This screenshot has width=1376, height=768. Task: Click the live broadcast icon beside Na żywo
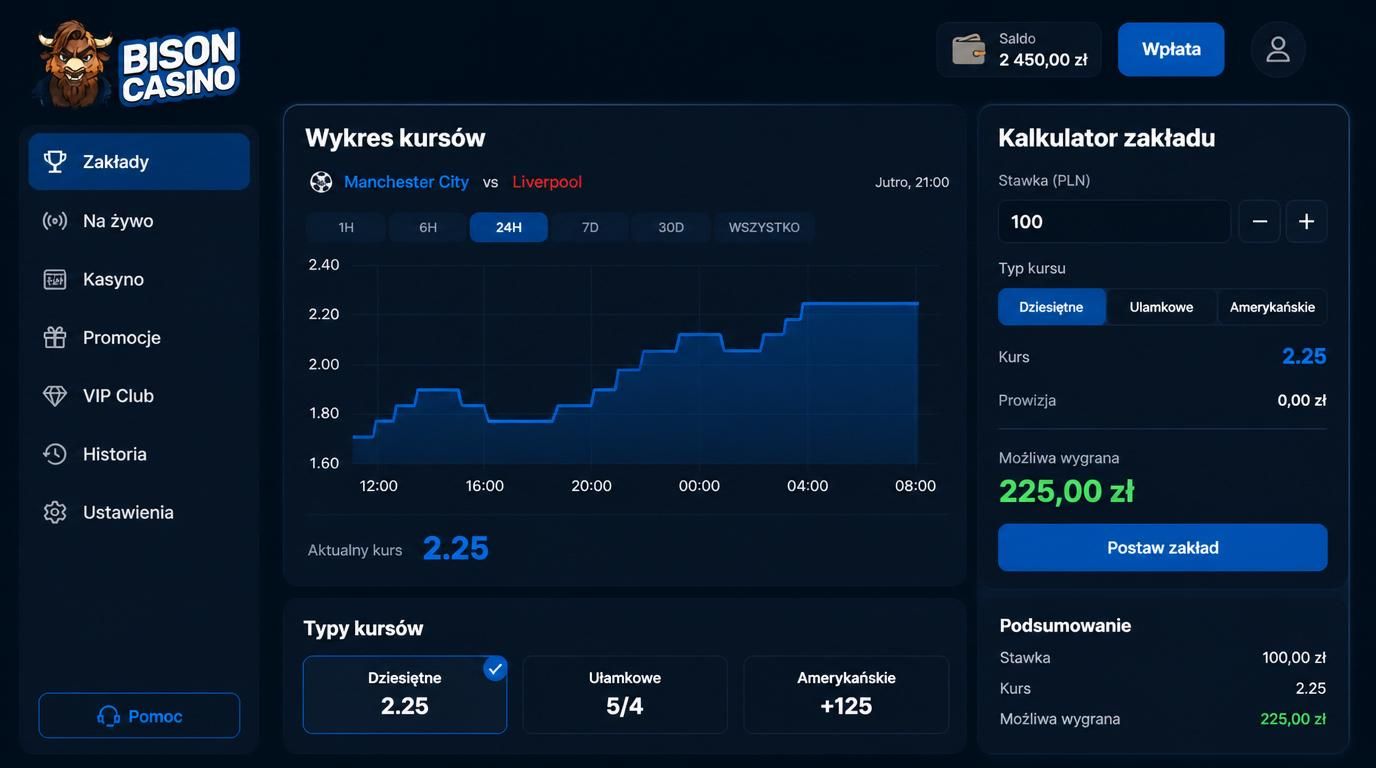coord(55,220)
